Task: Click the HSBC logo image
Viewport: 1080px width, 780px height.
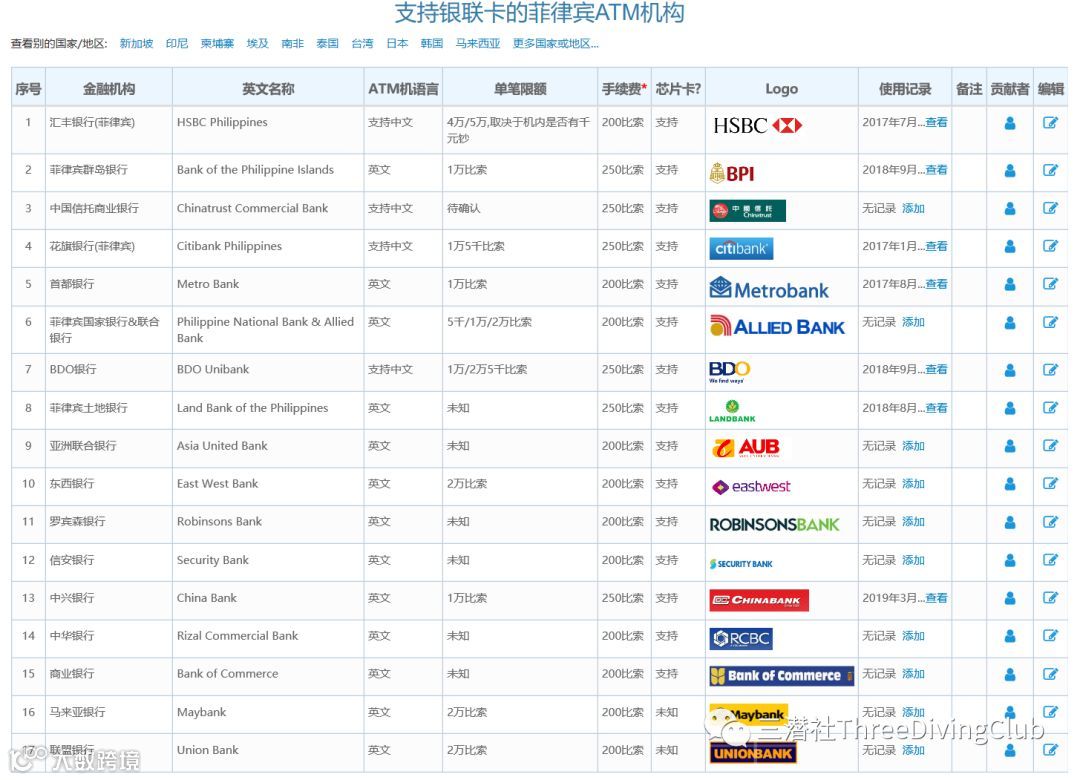Action: point(758,125)
